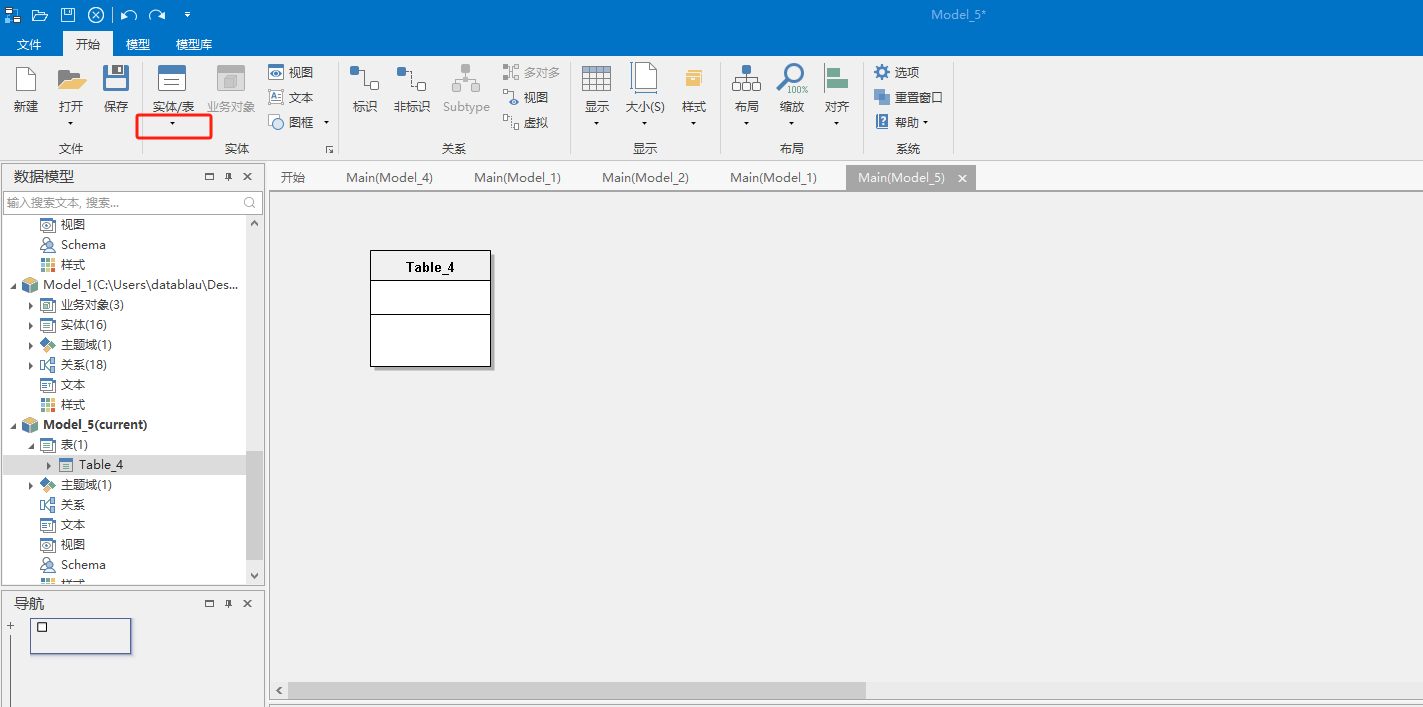Click the 业务对象 business object button

click(x=231, y=90)
